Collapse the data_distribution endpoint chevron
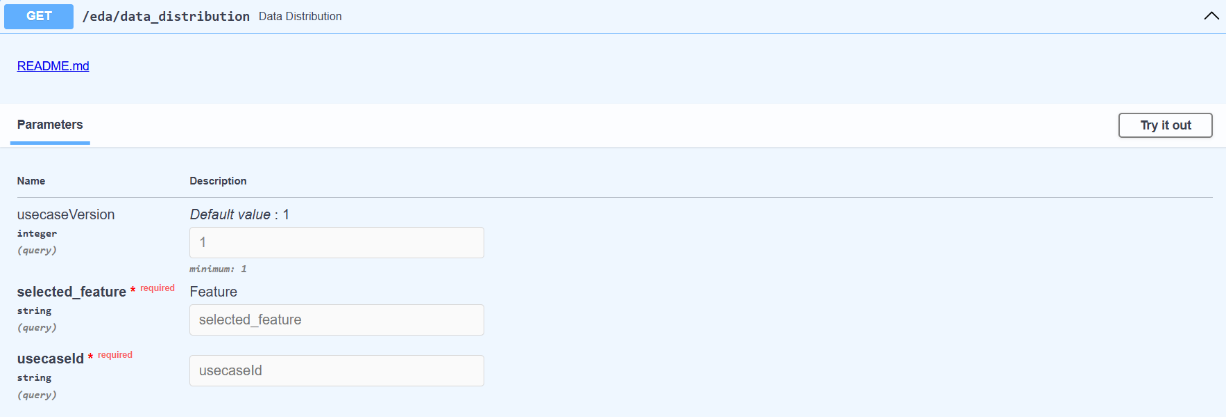Screen dimensions: 1226x417 tap(1209, 16)
